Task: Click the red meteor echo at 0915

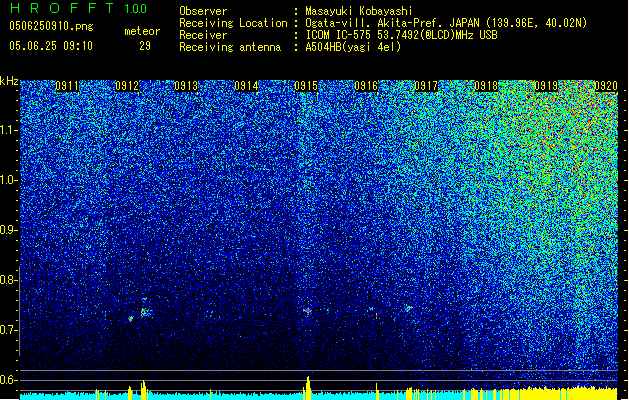Action: click(x=307, y=311)
